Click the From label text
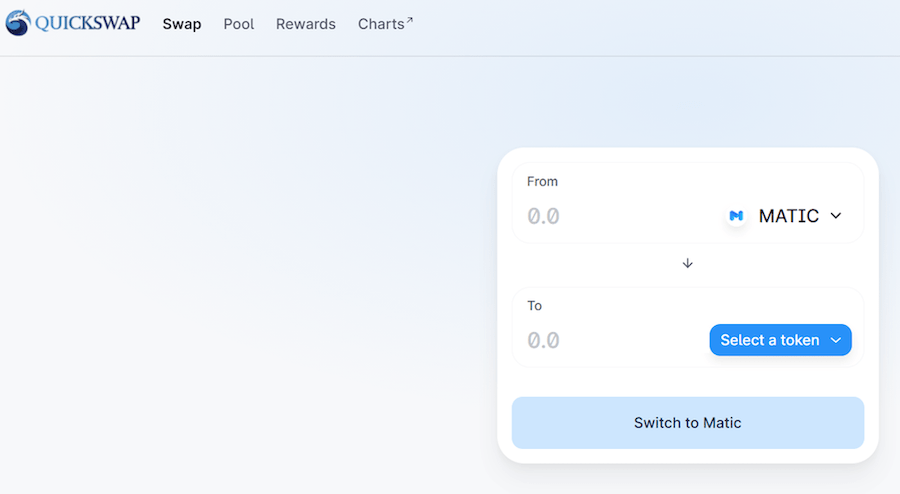 (x=542, y=181)
